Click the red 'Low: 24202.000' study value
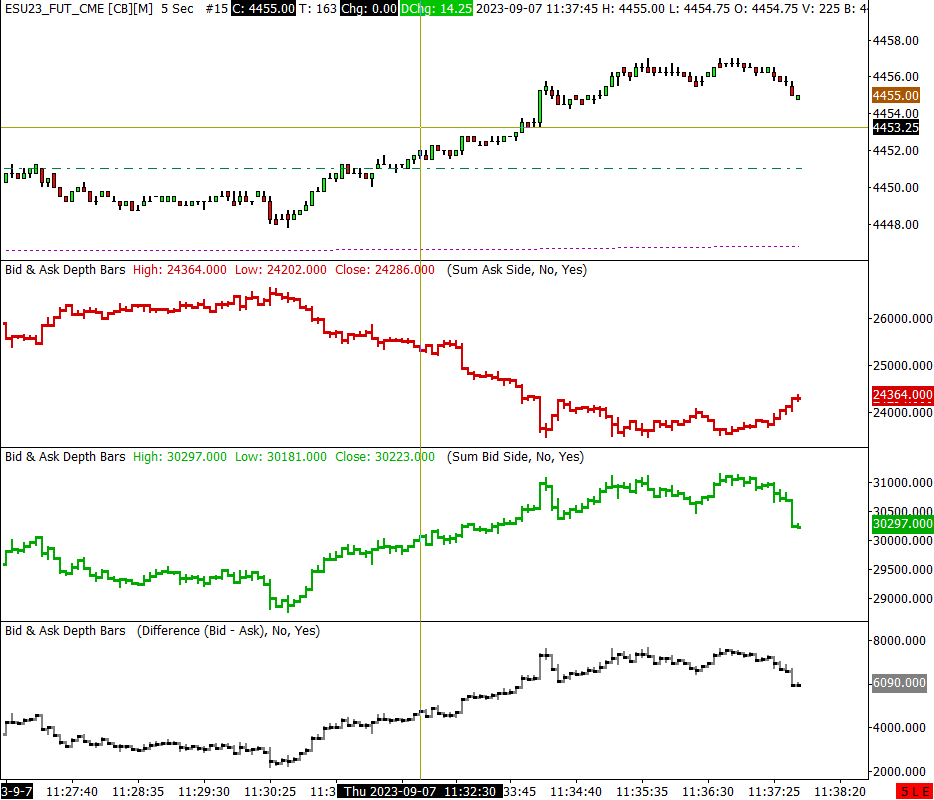Screen dimensions: 934x800 click(281, 270)
